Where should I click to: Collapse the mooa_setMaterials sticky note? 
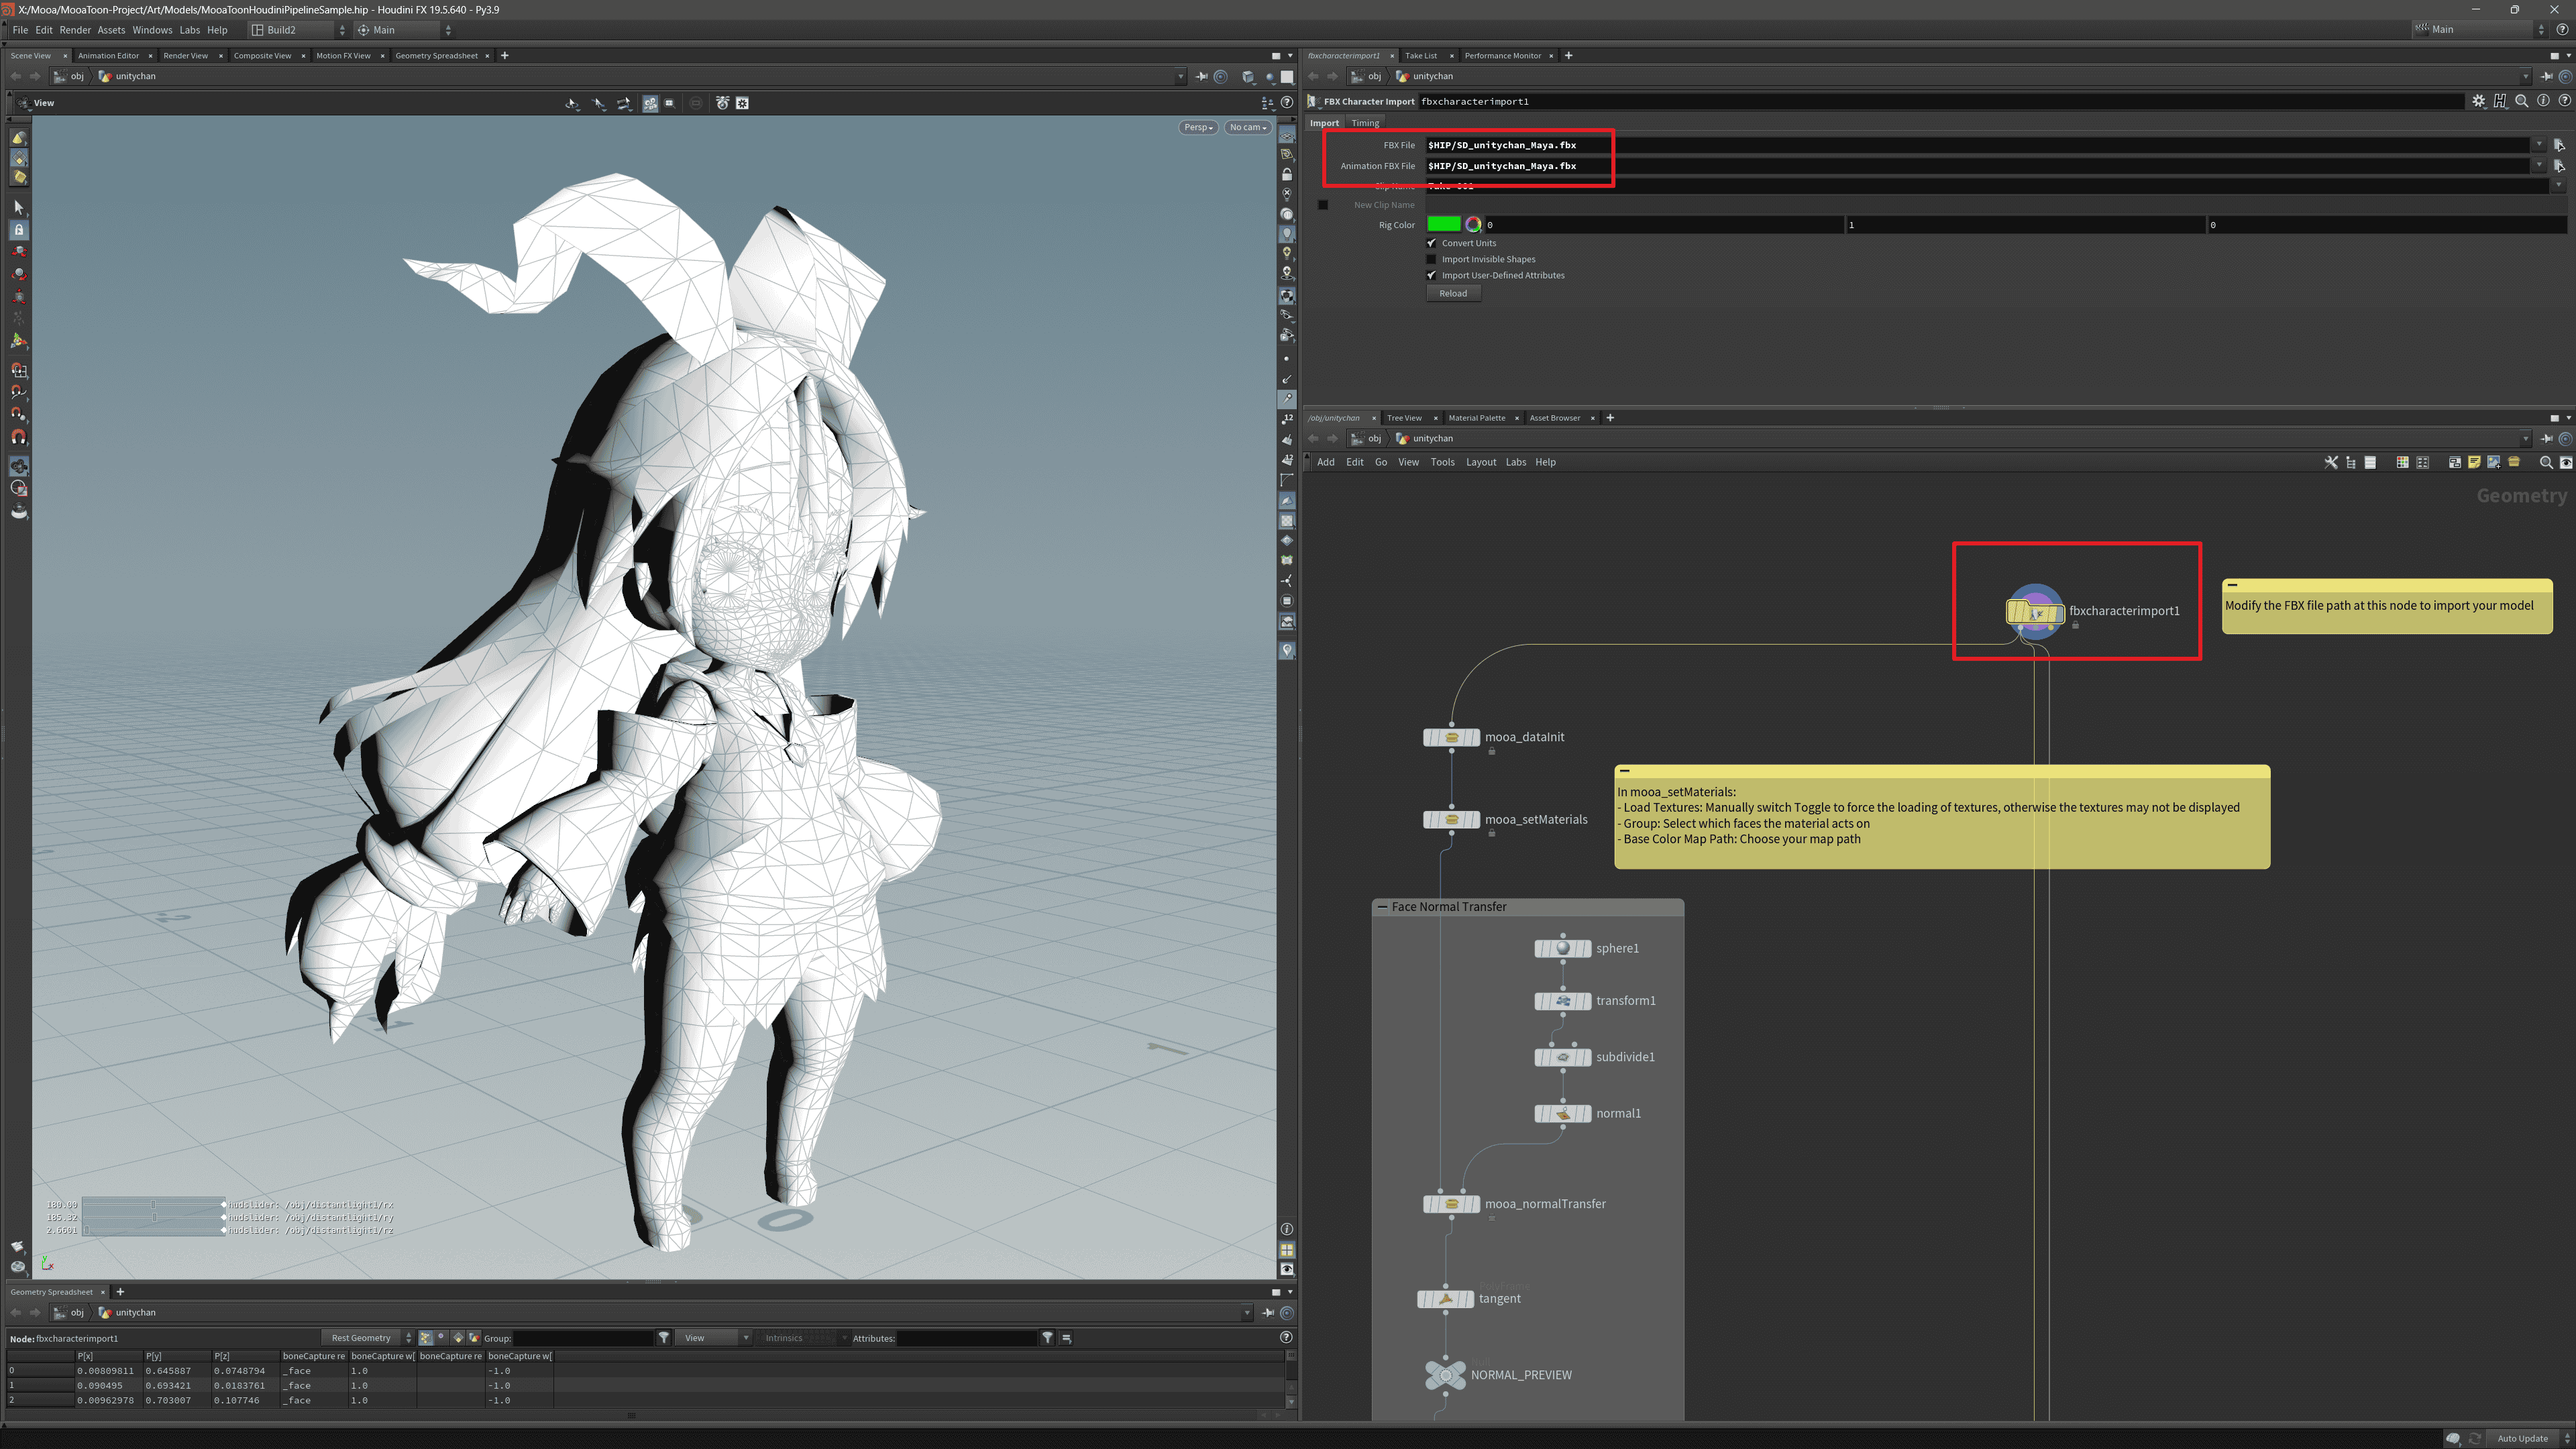pyautogui.click(x=1625, y=771)
